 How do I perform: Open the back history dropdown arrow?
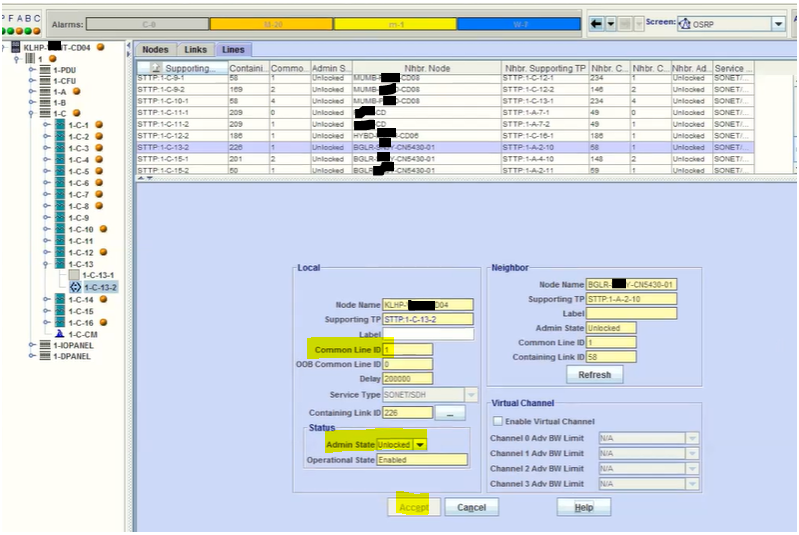click(x=610, y=23)
